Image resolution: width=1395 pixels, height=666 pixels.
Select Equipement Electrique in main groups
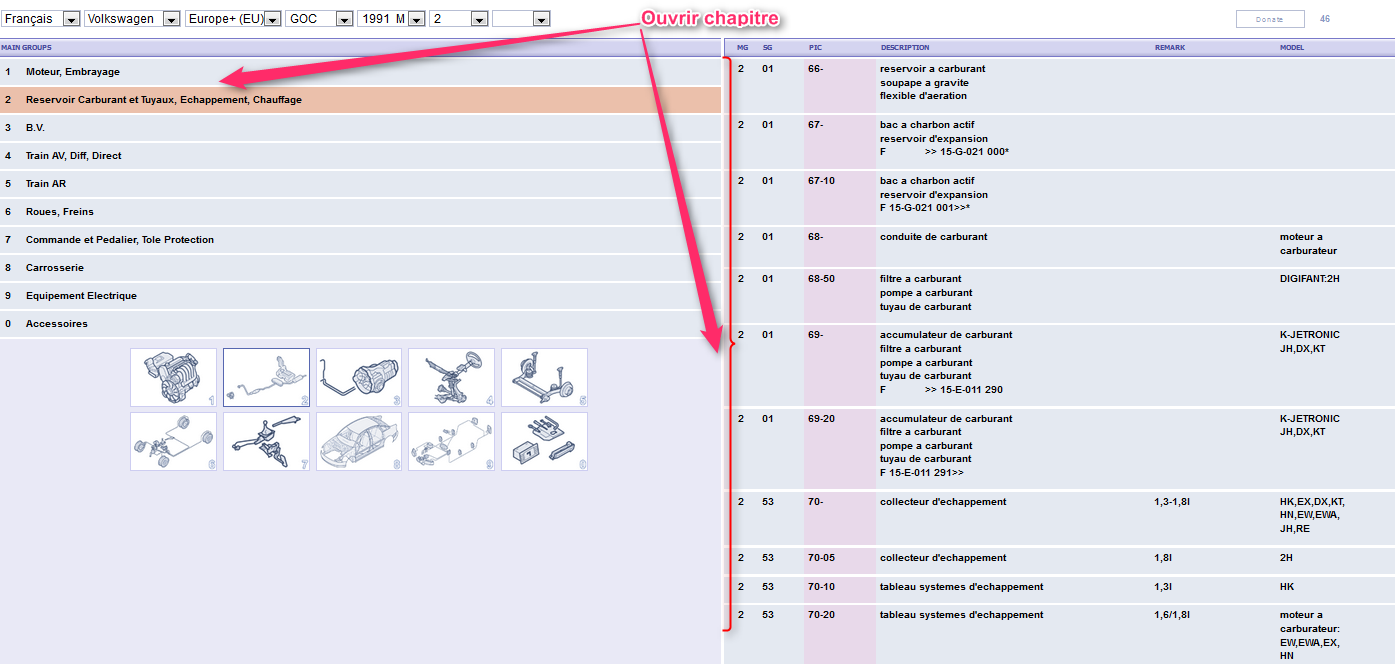(82, 296)
